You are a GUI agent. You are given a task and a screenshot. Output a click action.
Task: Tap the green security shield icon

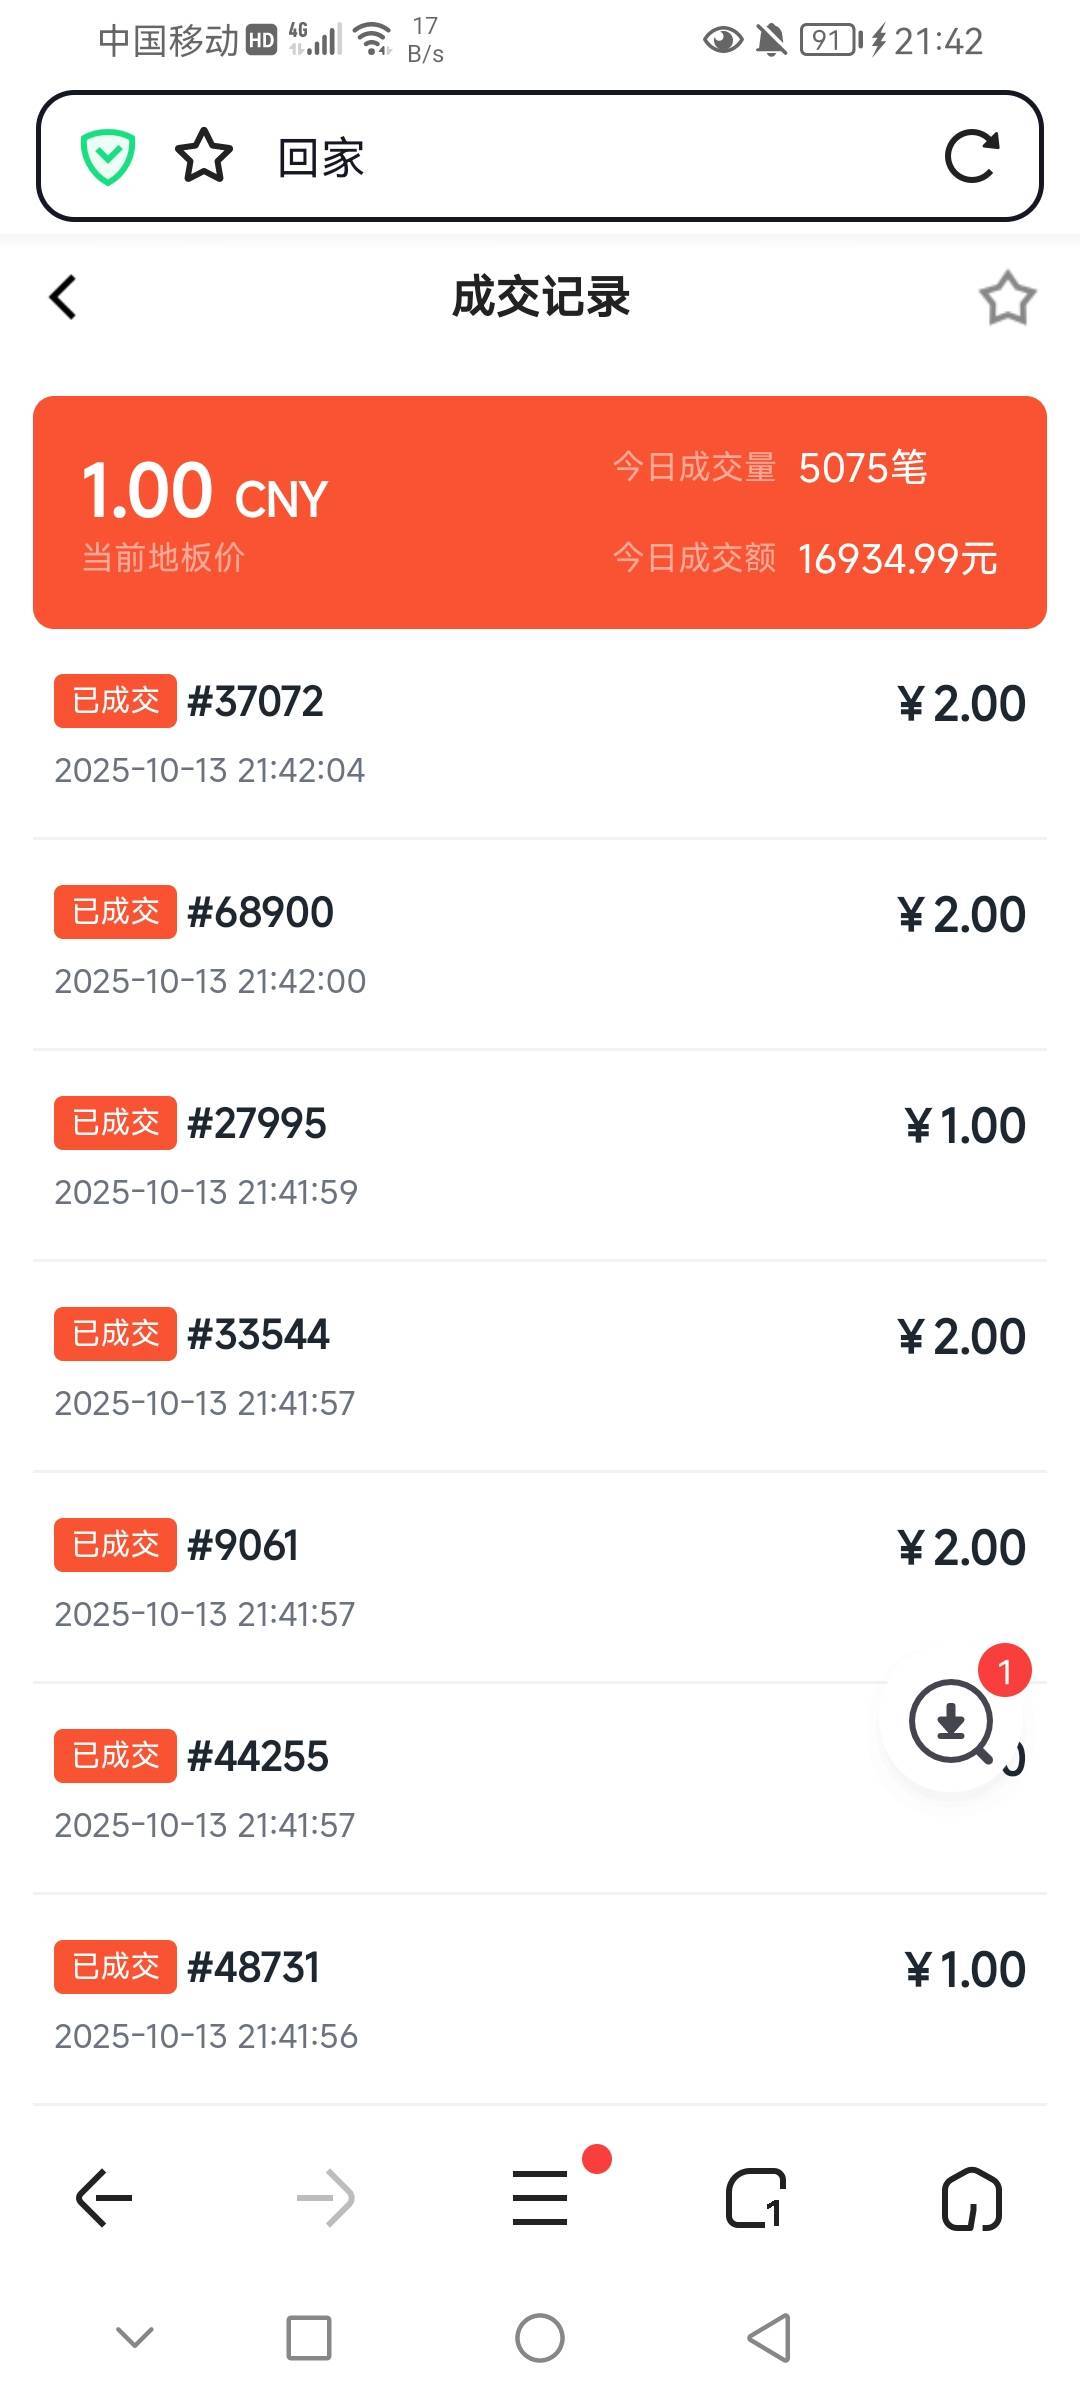tap(108, 157)
